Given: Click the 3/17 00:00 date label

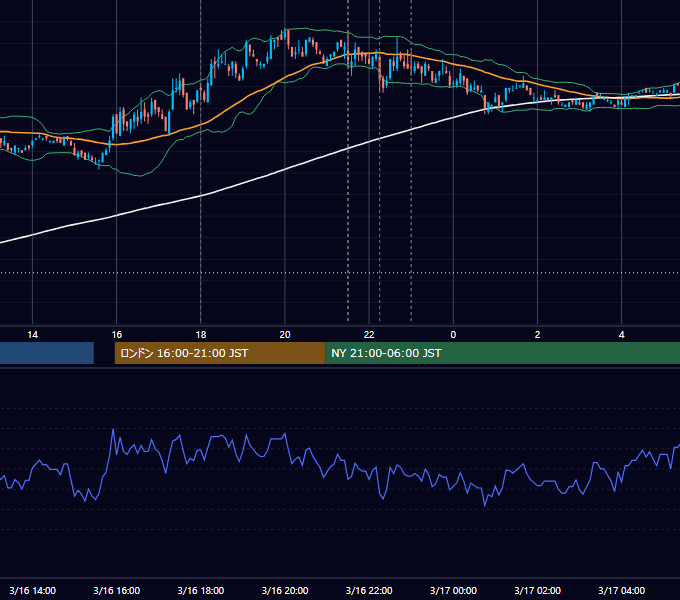Looking at the screenshot, I should coord(453,590).
